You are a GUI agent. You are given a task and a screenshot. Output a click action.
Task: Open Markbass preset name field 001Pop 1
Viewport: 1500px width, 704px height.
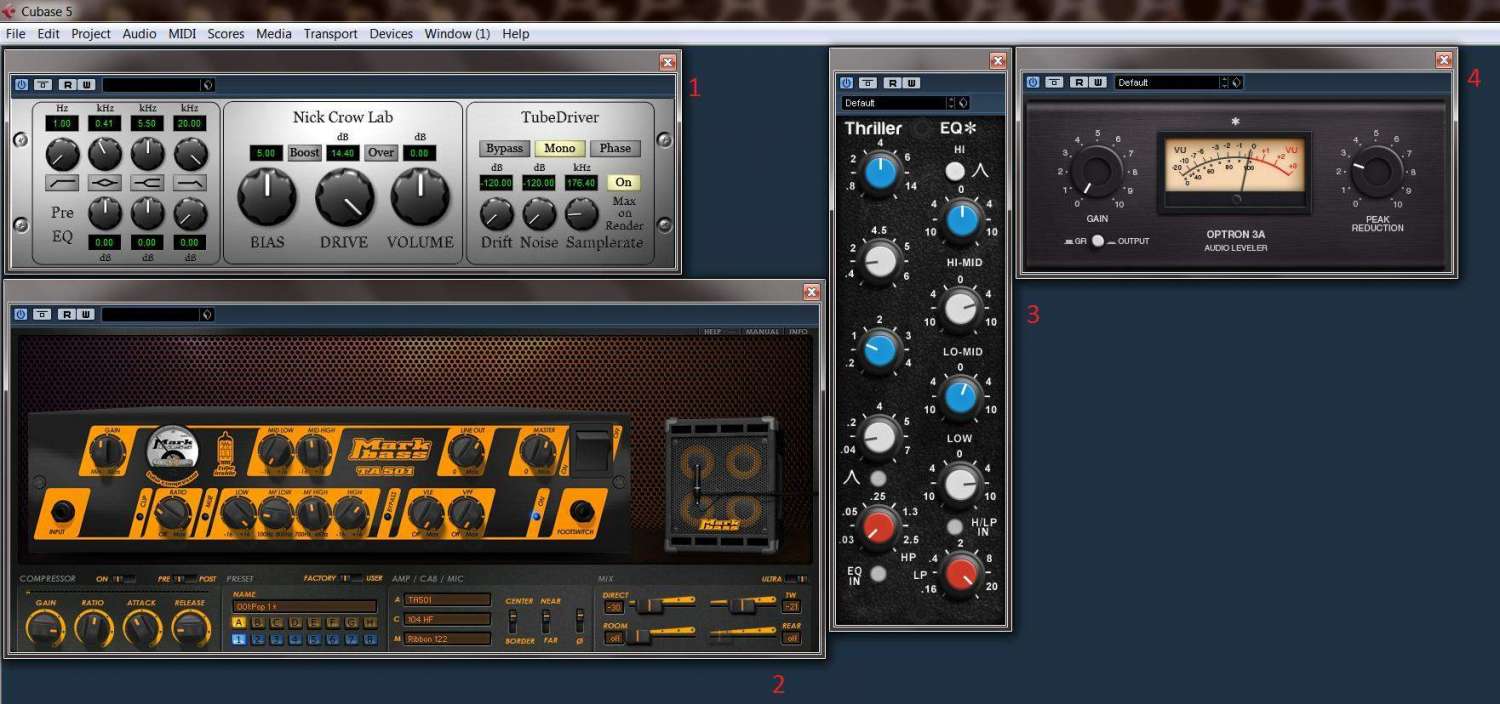pos(304,606)
